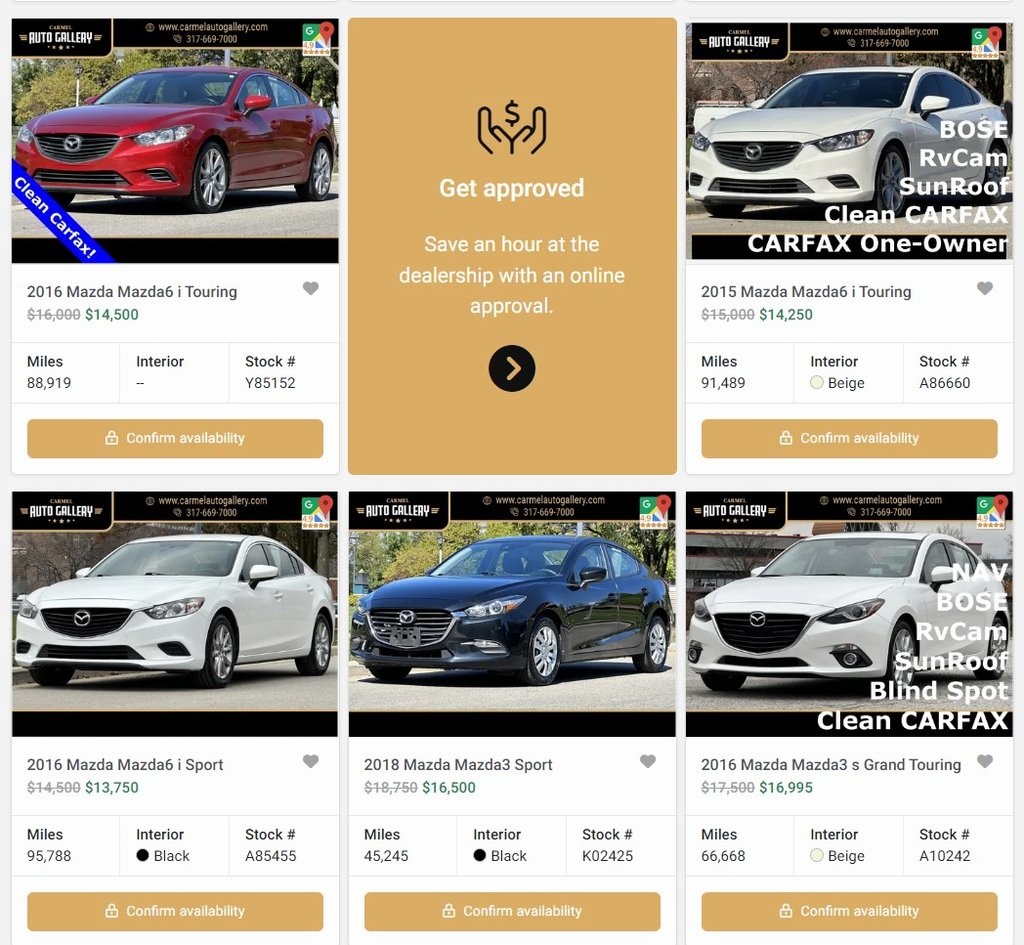This screenshot has width=1024, height=945.
Task: View photo of black 2018 Mazda3
Action: point(512,614)
